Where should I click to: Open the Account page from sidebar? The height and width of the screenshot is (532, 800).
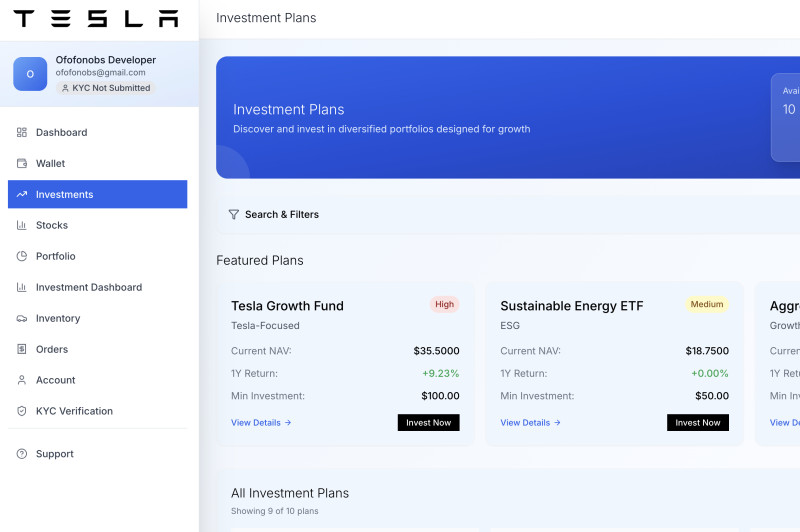pos(55,381)
